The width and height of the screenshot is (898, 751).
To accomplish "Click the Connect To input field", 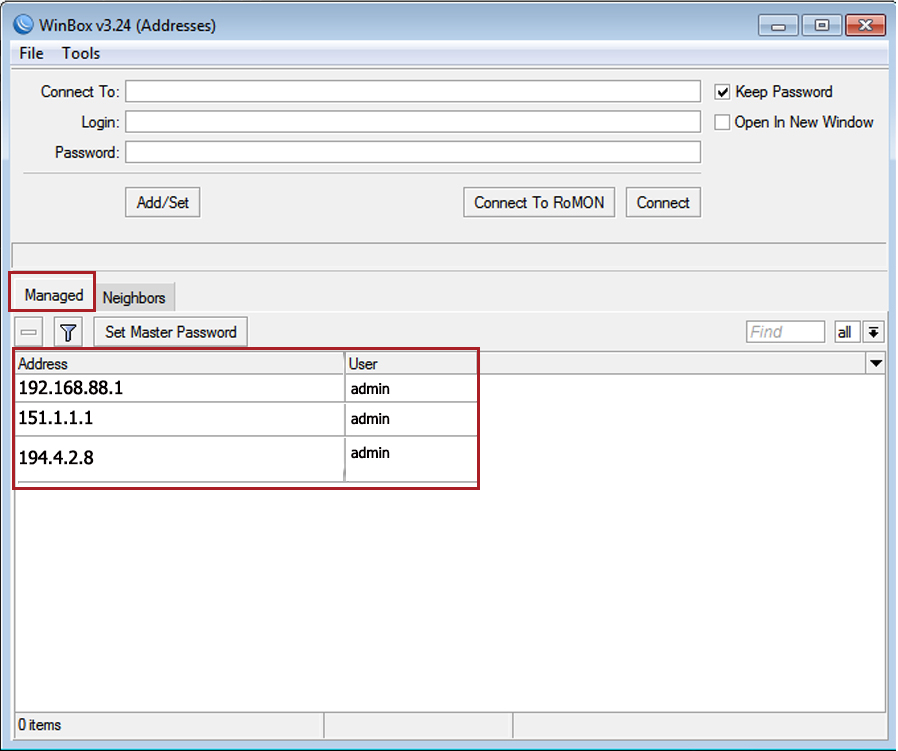I will 412,92.
